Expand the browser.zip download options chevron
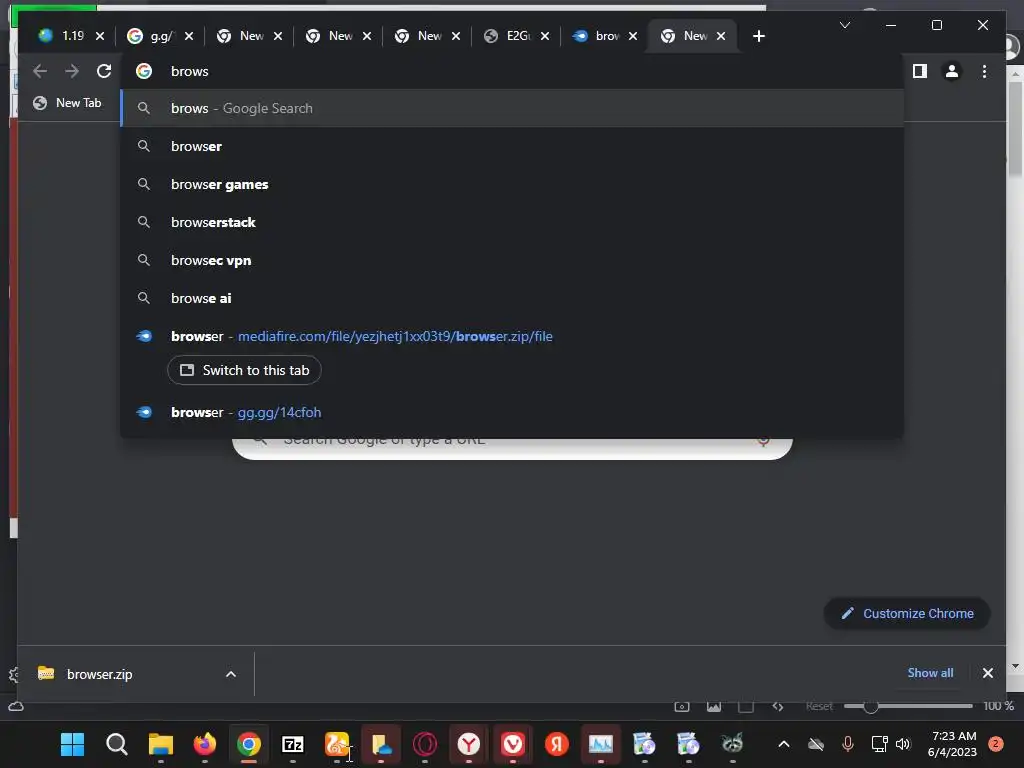 click(x=231, y=674)
